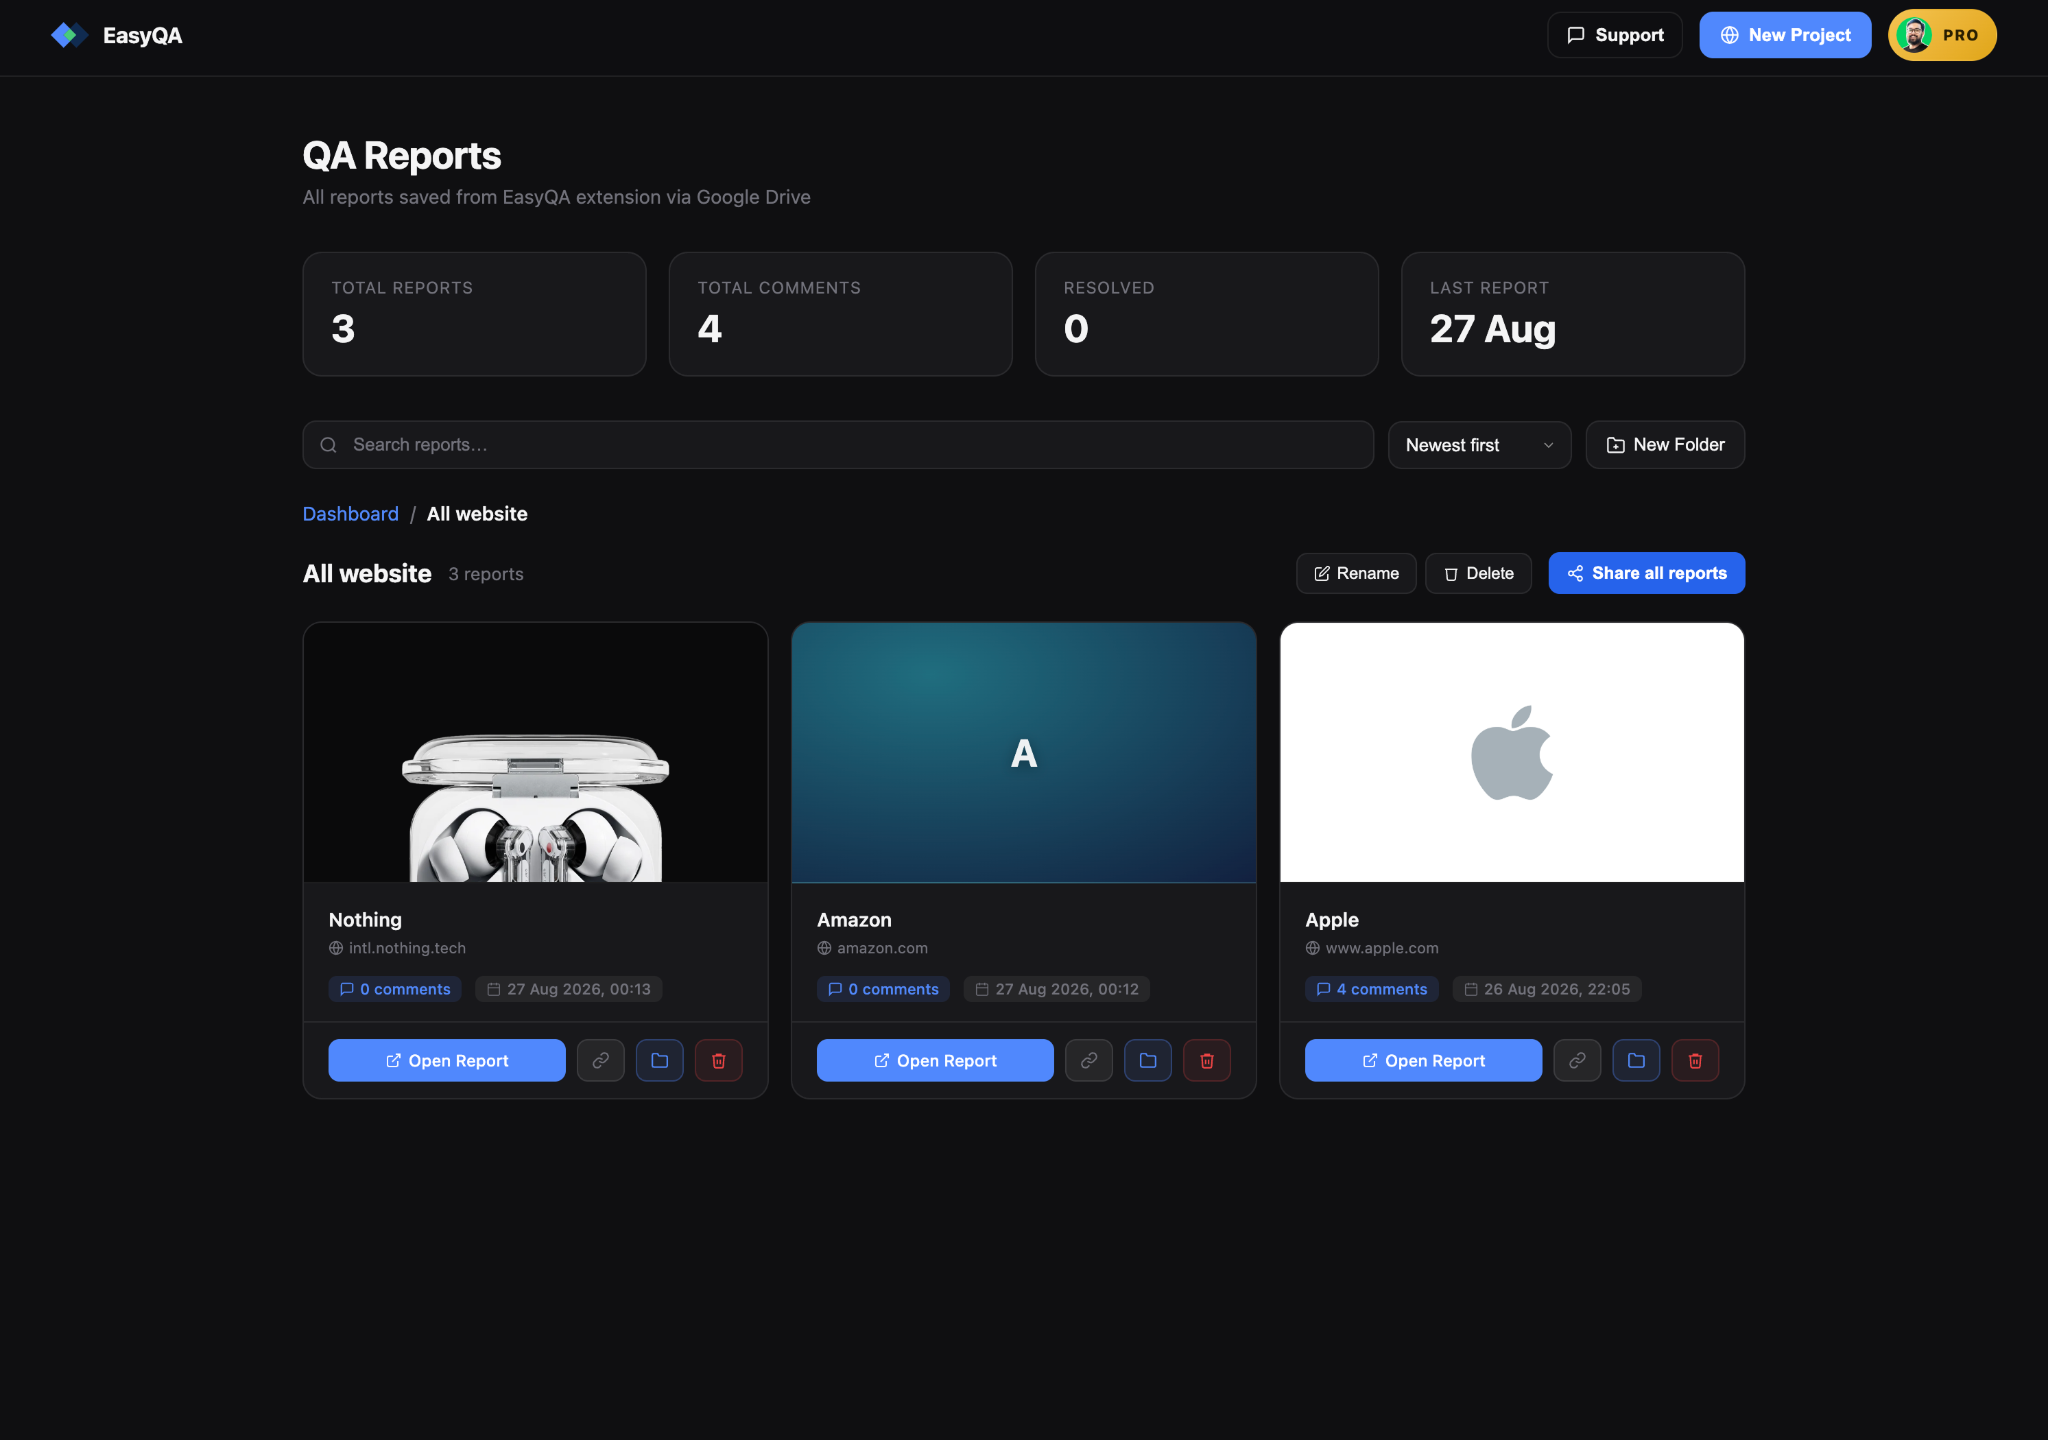Copy link for Apple report

pyautogui.click(x=1578, y=1060)
